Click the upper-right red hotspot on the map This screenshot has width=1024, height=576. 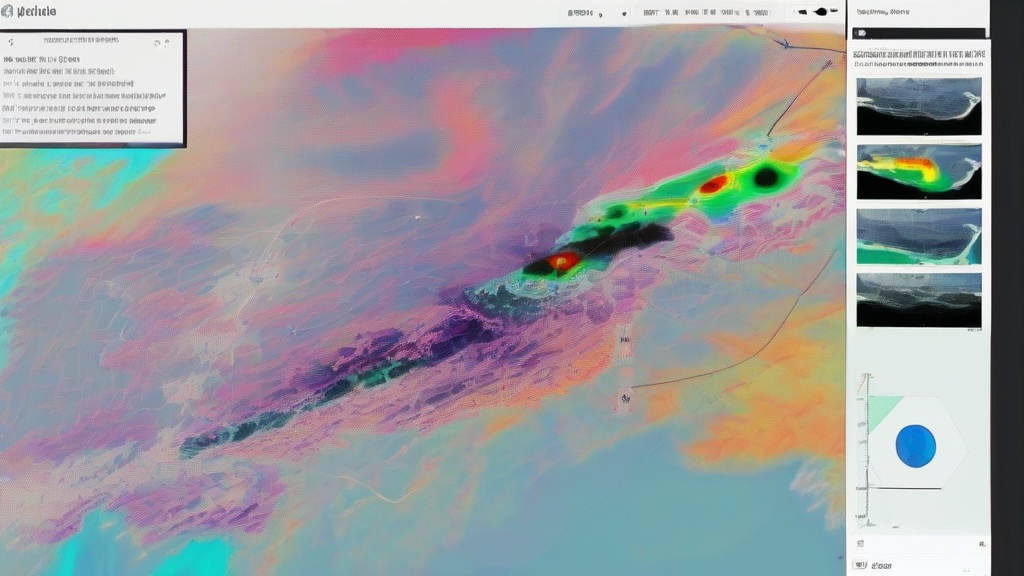pos(713,184)
